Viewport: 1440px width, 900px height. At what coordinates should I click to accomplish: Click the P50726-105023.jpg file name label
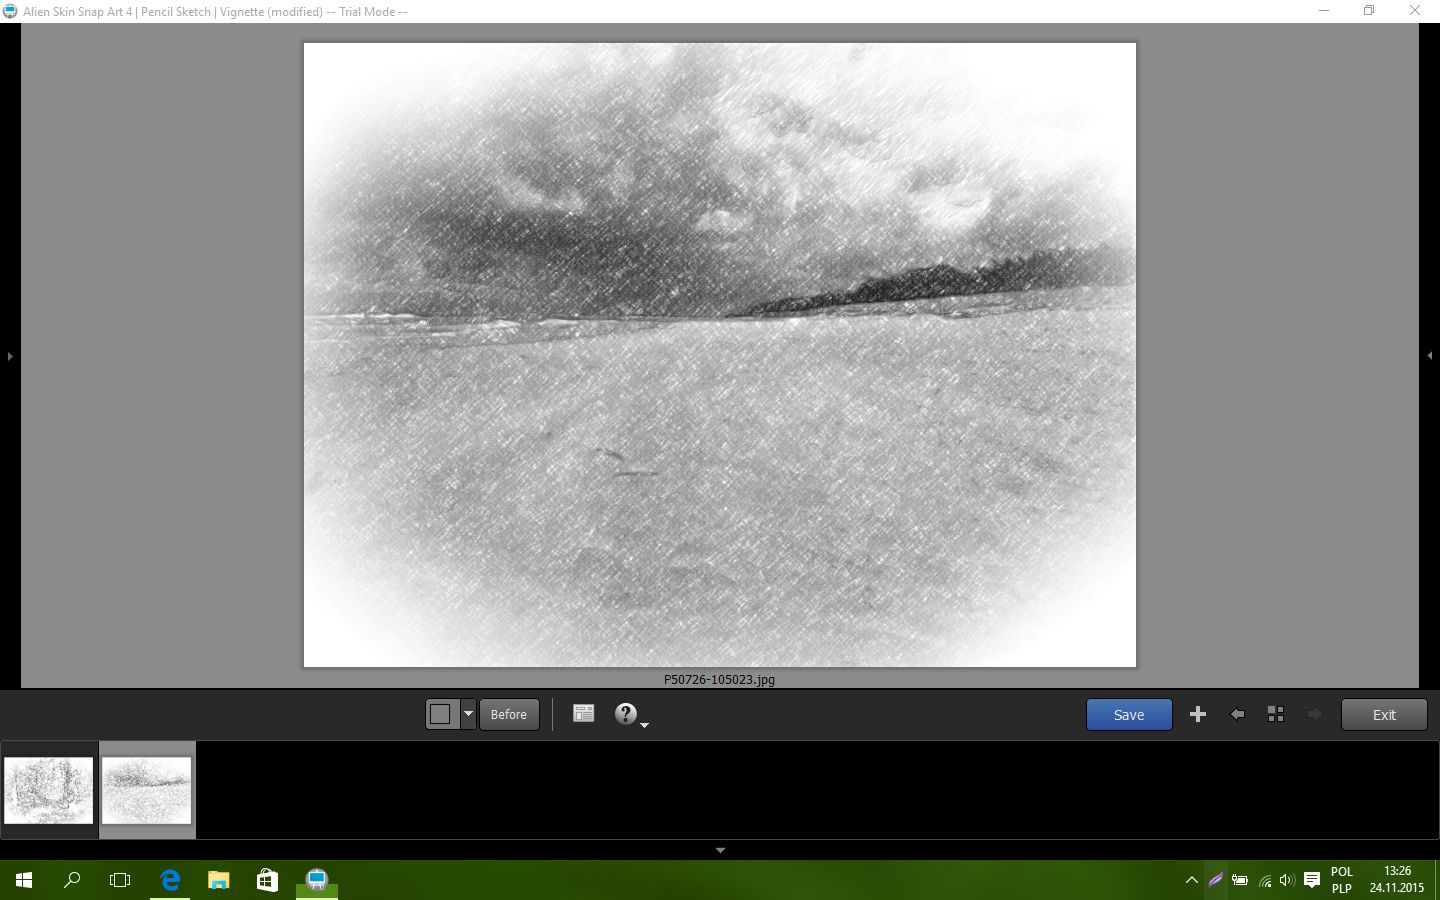(x=719, y=679)
